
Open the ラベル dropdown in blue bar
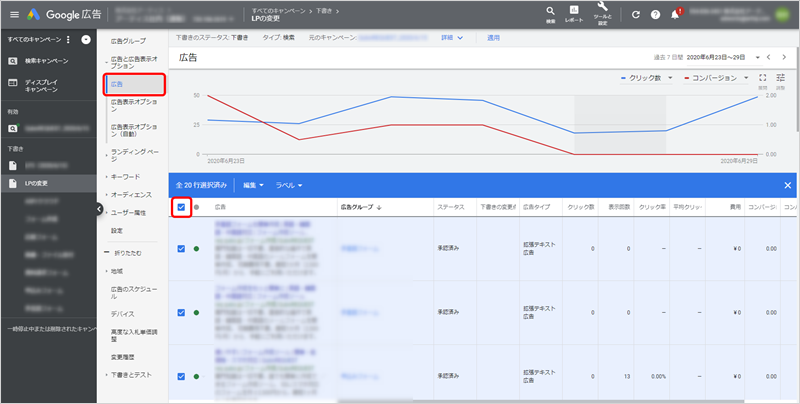coord(289,185)
